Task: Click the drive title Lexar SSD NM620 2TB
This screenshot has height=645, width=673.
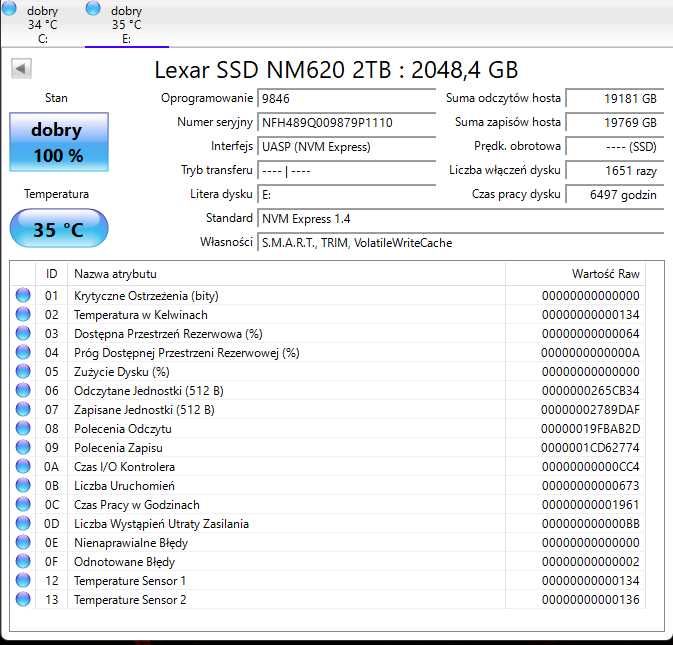Action: coord(273,70)
